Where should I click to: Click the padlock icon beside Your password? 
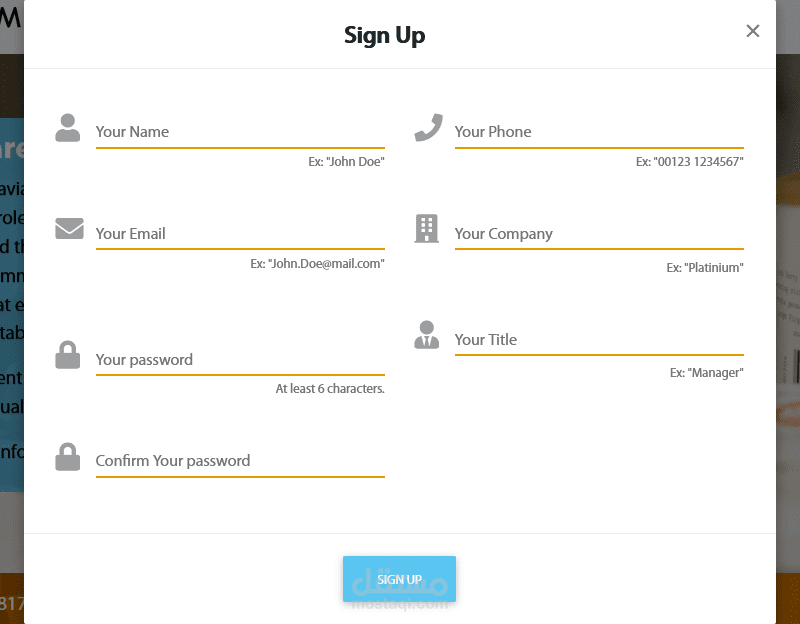[x=68, y=355]
